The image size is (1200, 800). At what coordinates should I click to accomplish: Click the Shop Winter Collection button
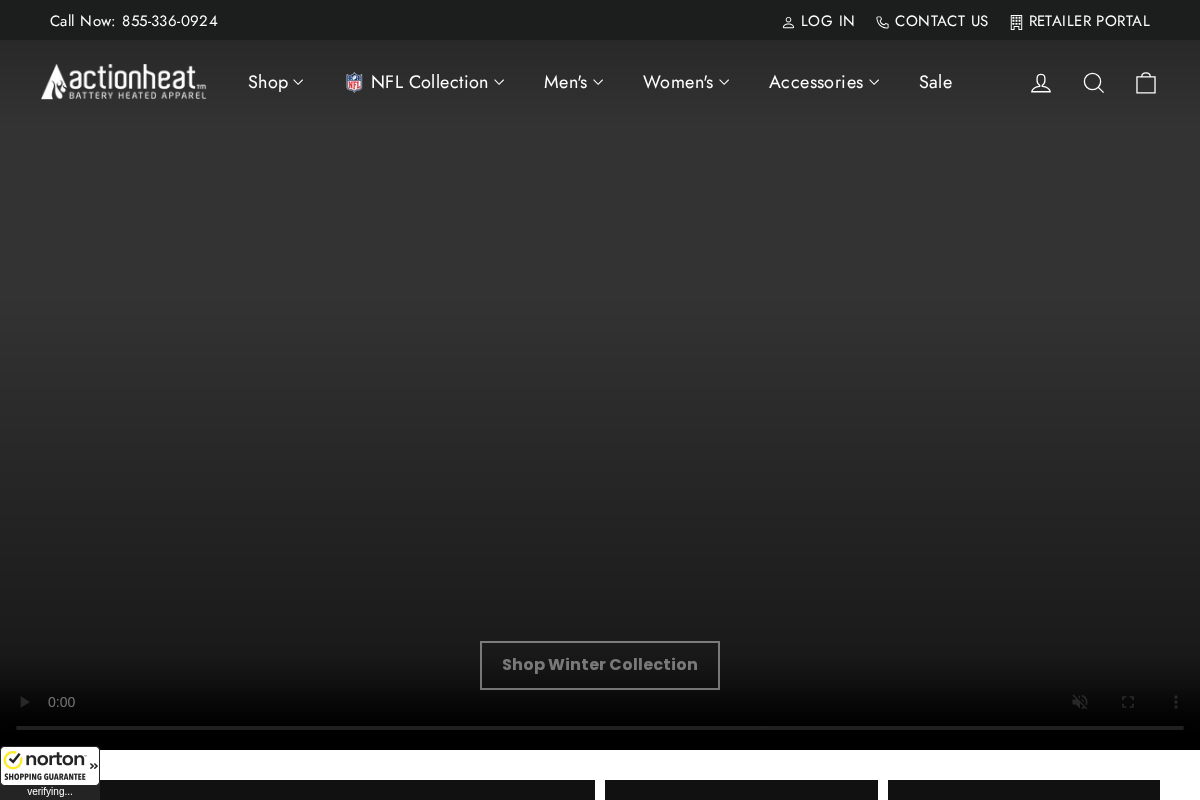[x=600, y=665]
